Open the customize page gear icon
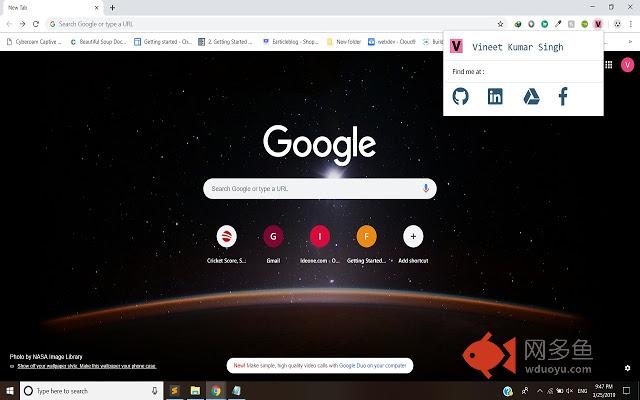The height and width of the screenshot is (400, 640). point(627,368)
